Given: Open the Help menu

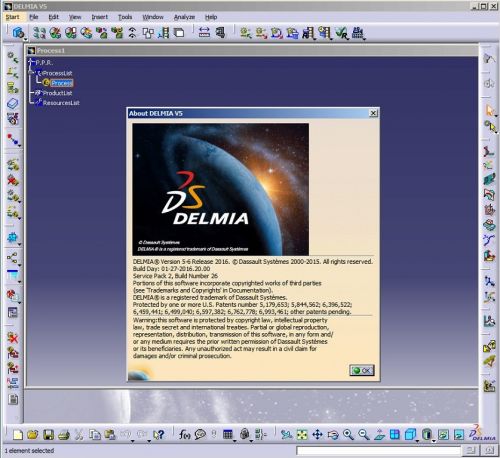Looking at the screenshot, I should (211, 17).
